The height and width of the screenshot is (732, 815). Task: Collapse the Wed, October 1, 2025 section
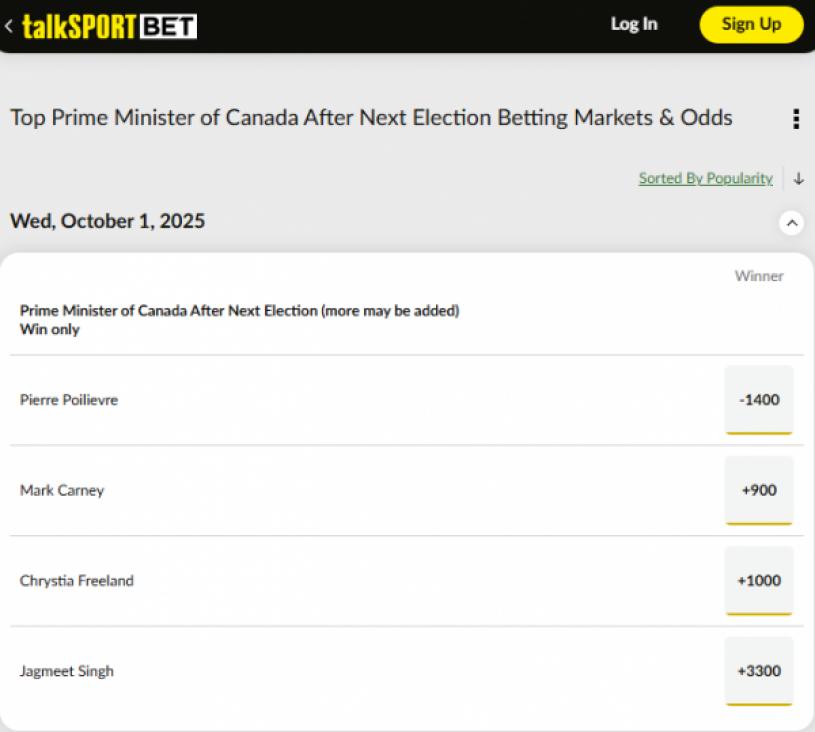[791, 223]
